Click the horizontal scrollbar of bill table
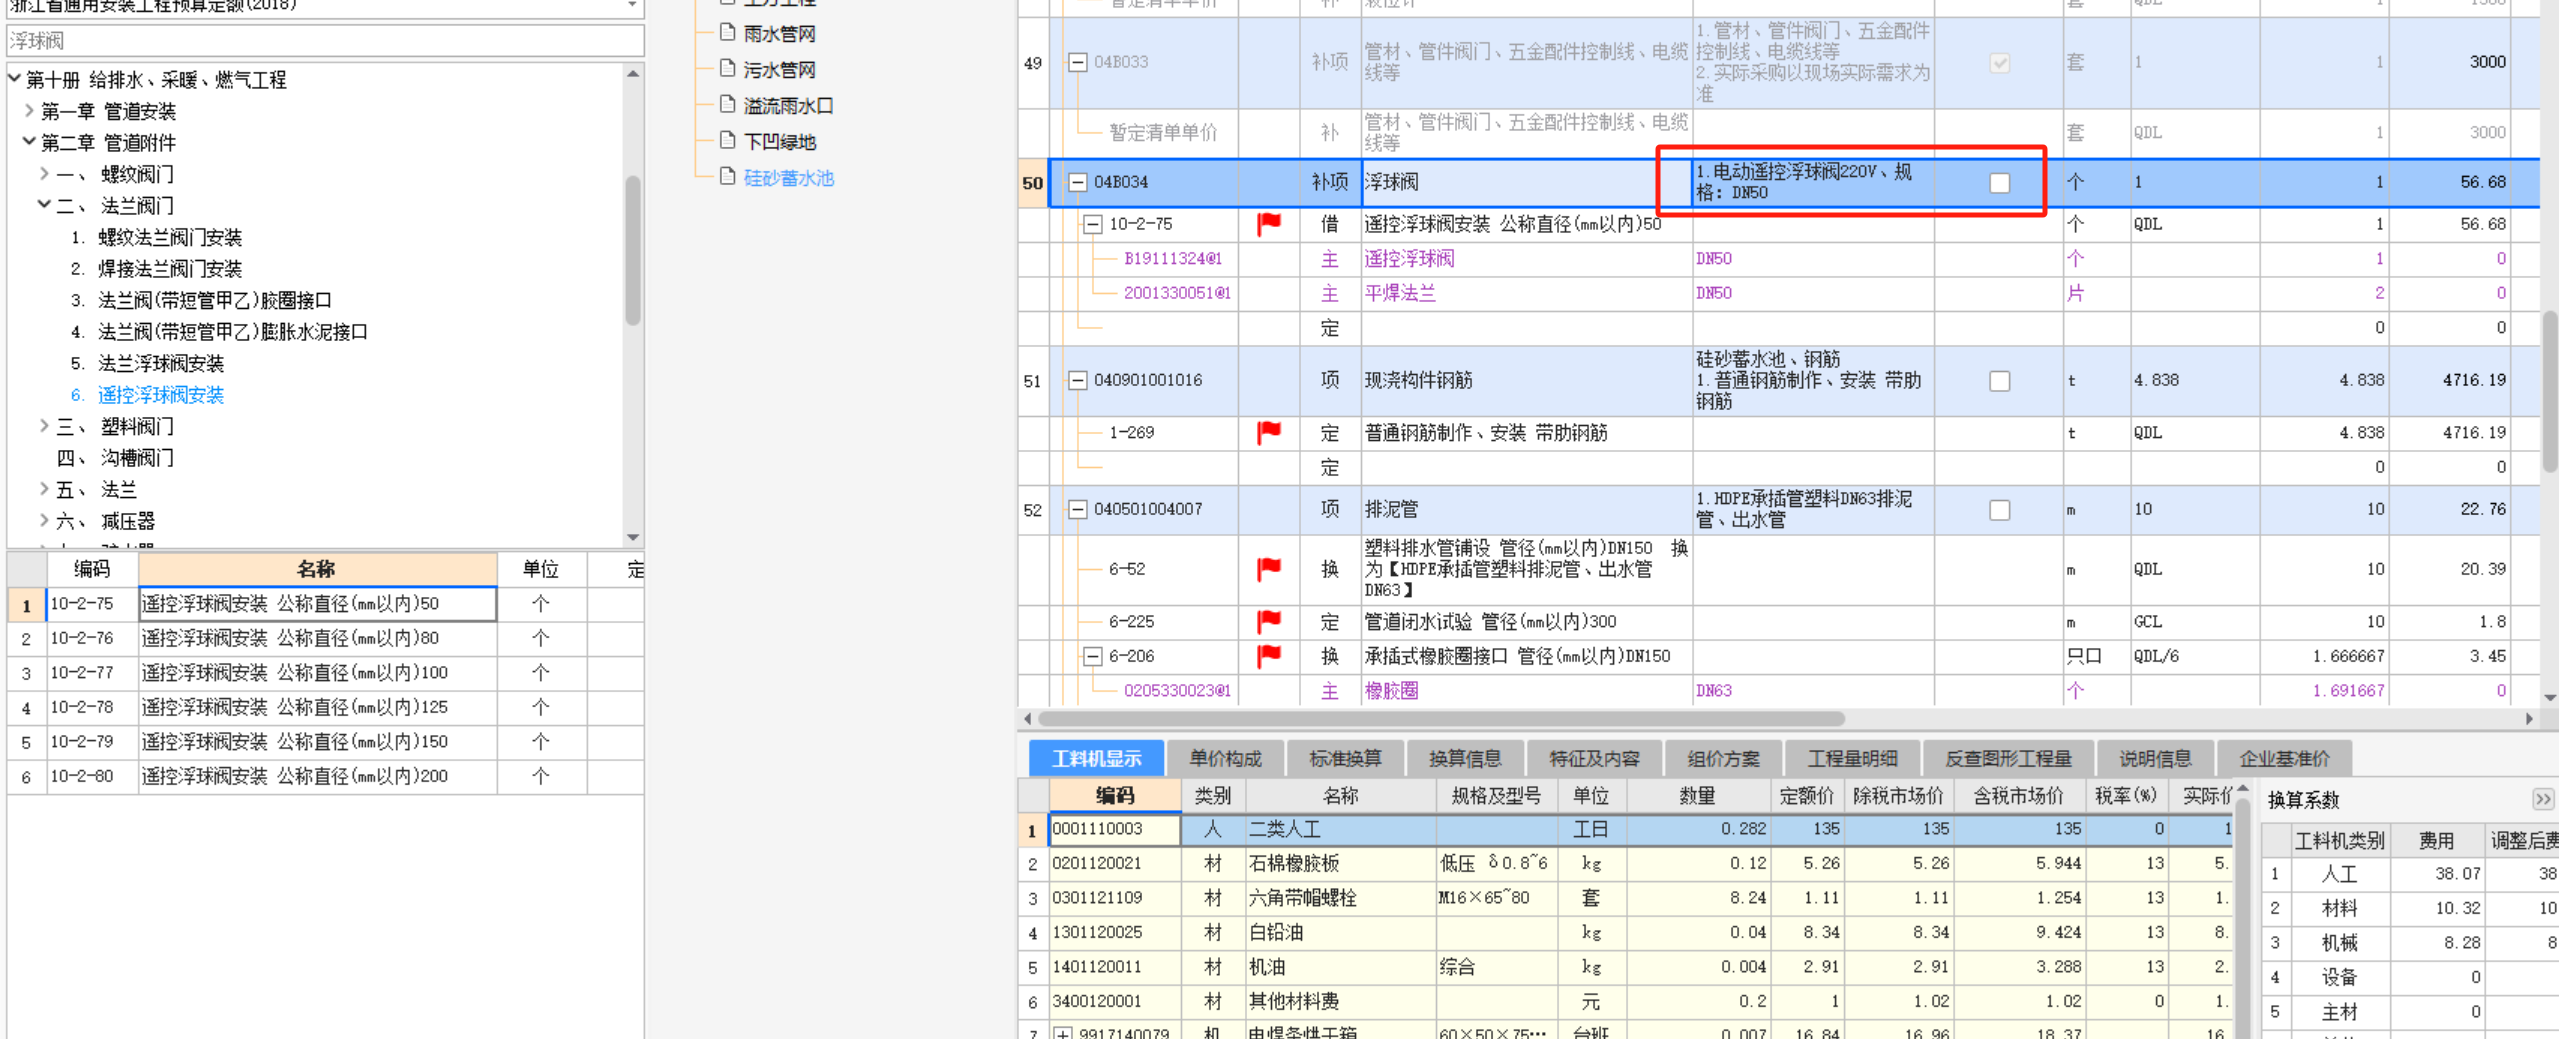2559x1039 pixels. [x=1441, y=718]
